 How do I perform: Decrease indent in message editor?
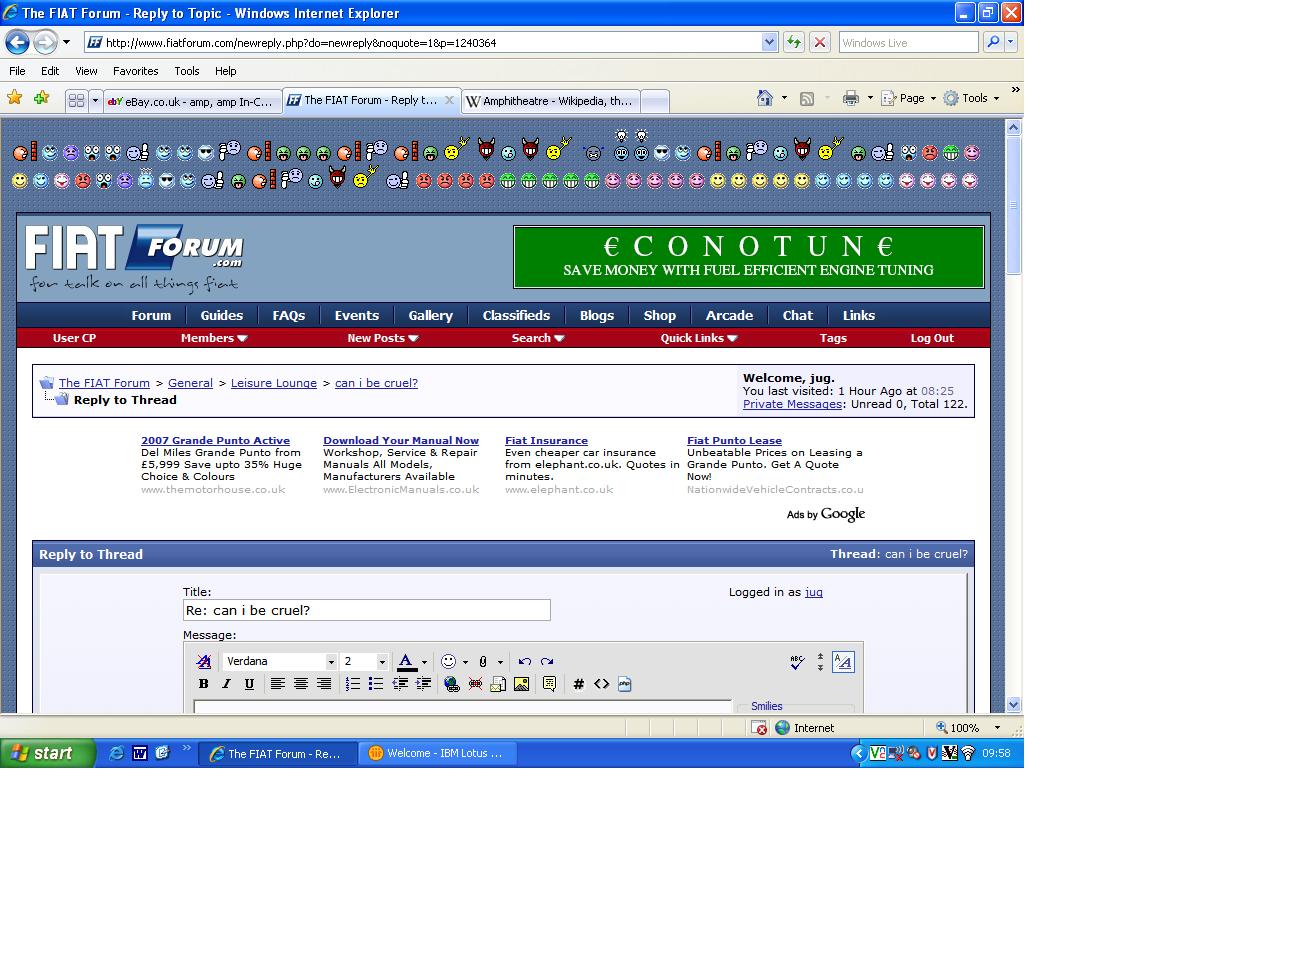[x=400, y=684]
